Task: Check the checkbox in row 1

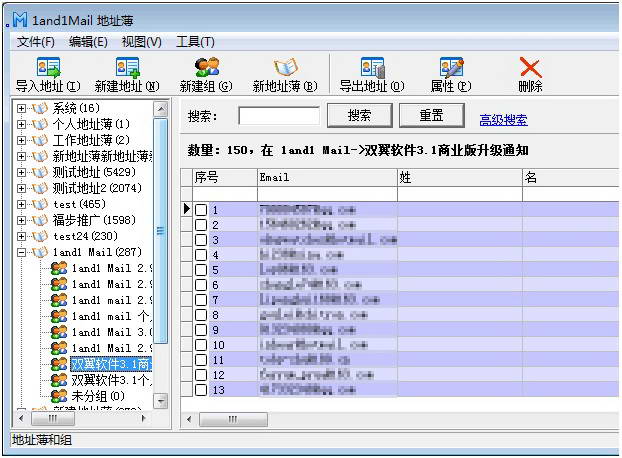Action: click(x=201, y=210)
